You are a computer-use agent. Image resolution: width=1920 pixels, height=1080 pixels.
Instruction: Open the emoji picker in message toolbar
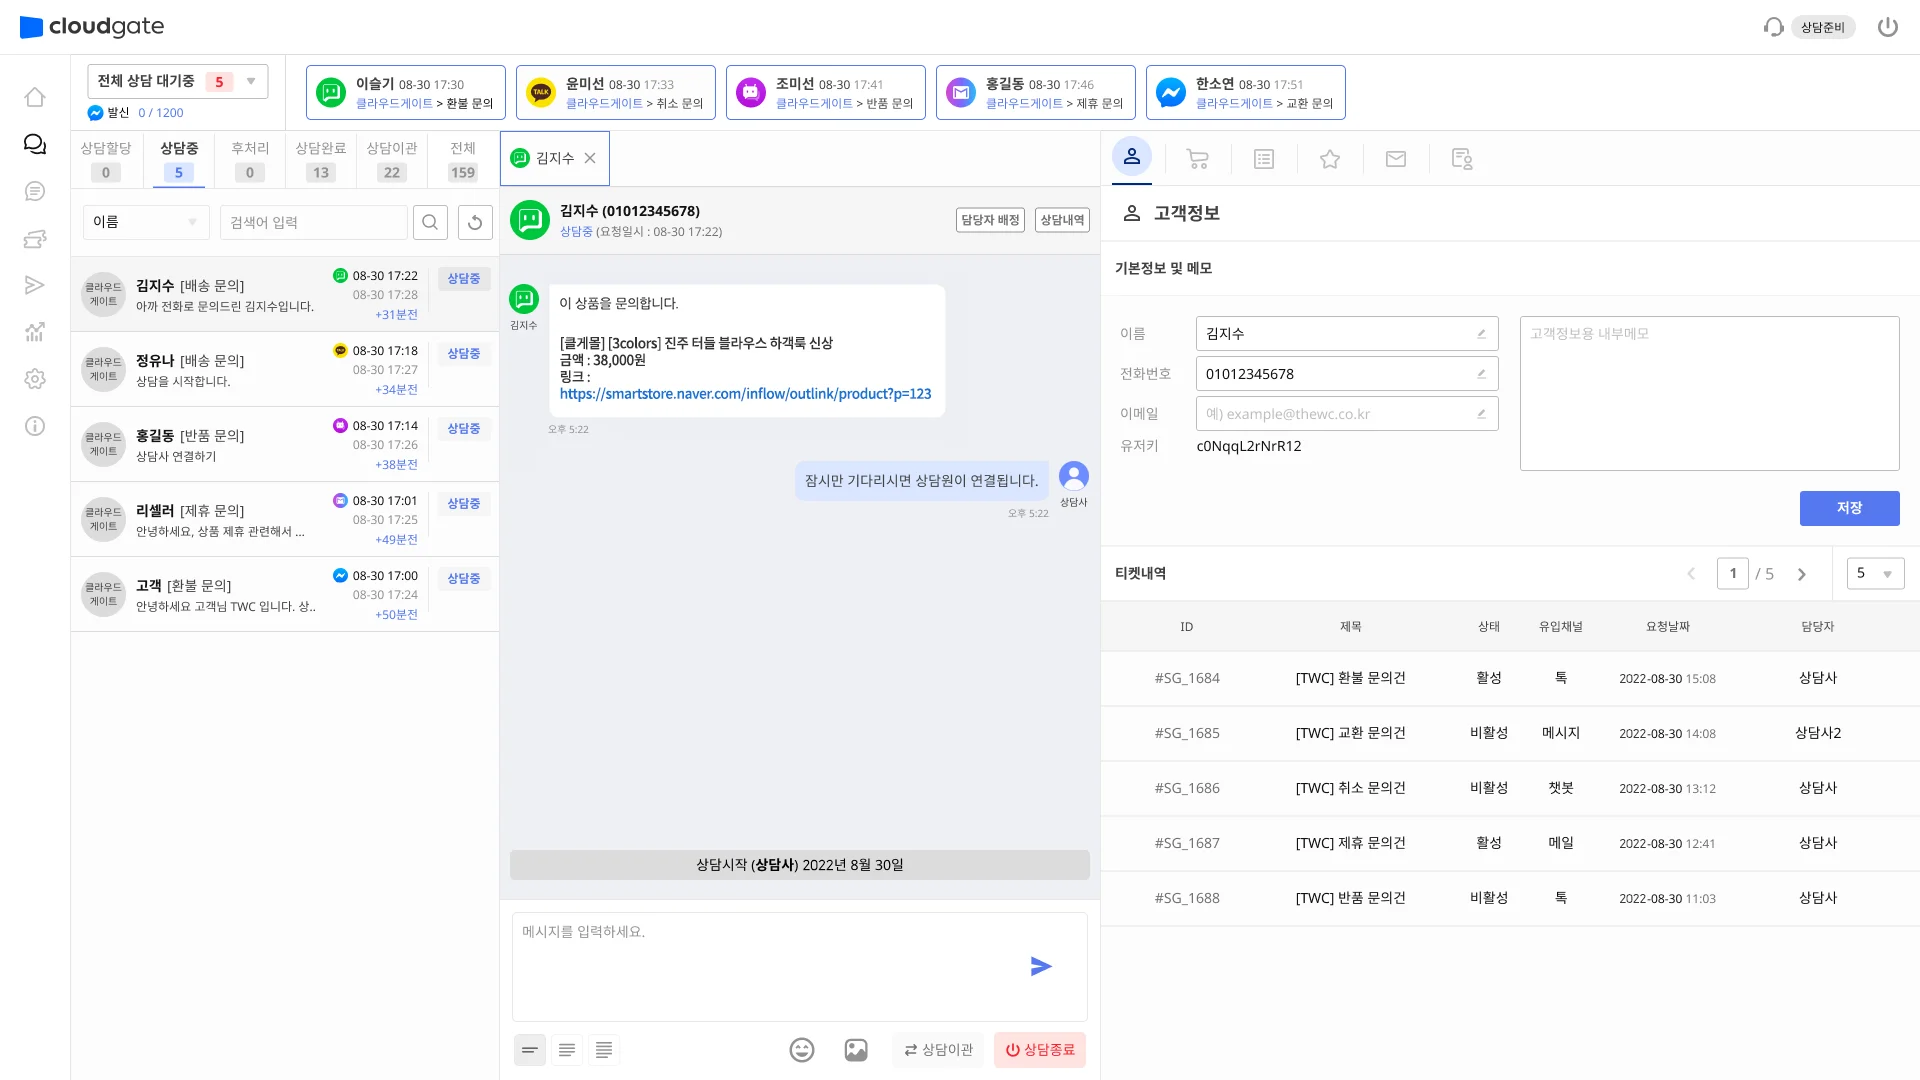click(x=801, y=1050)
